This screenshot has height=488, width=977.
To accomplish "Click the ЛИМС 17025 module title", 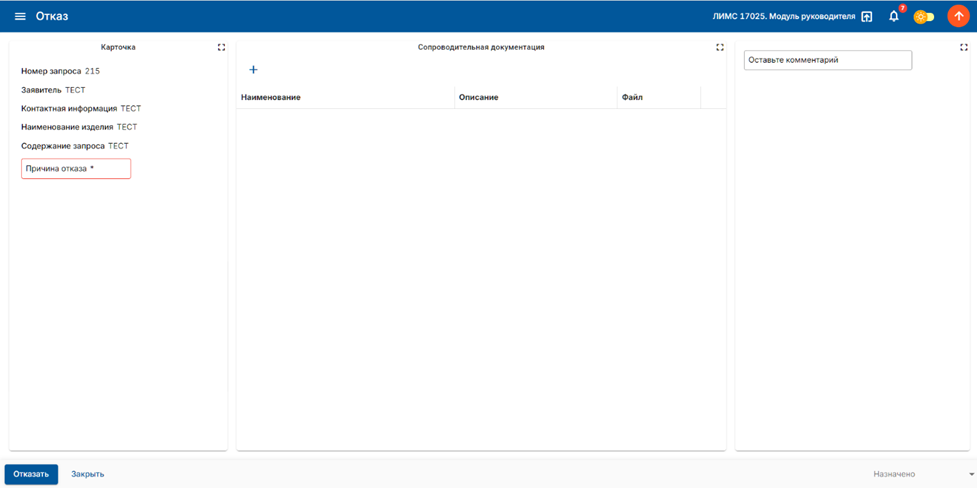I will tap(783, 17).
